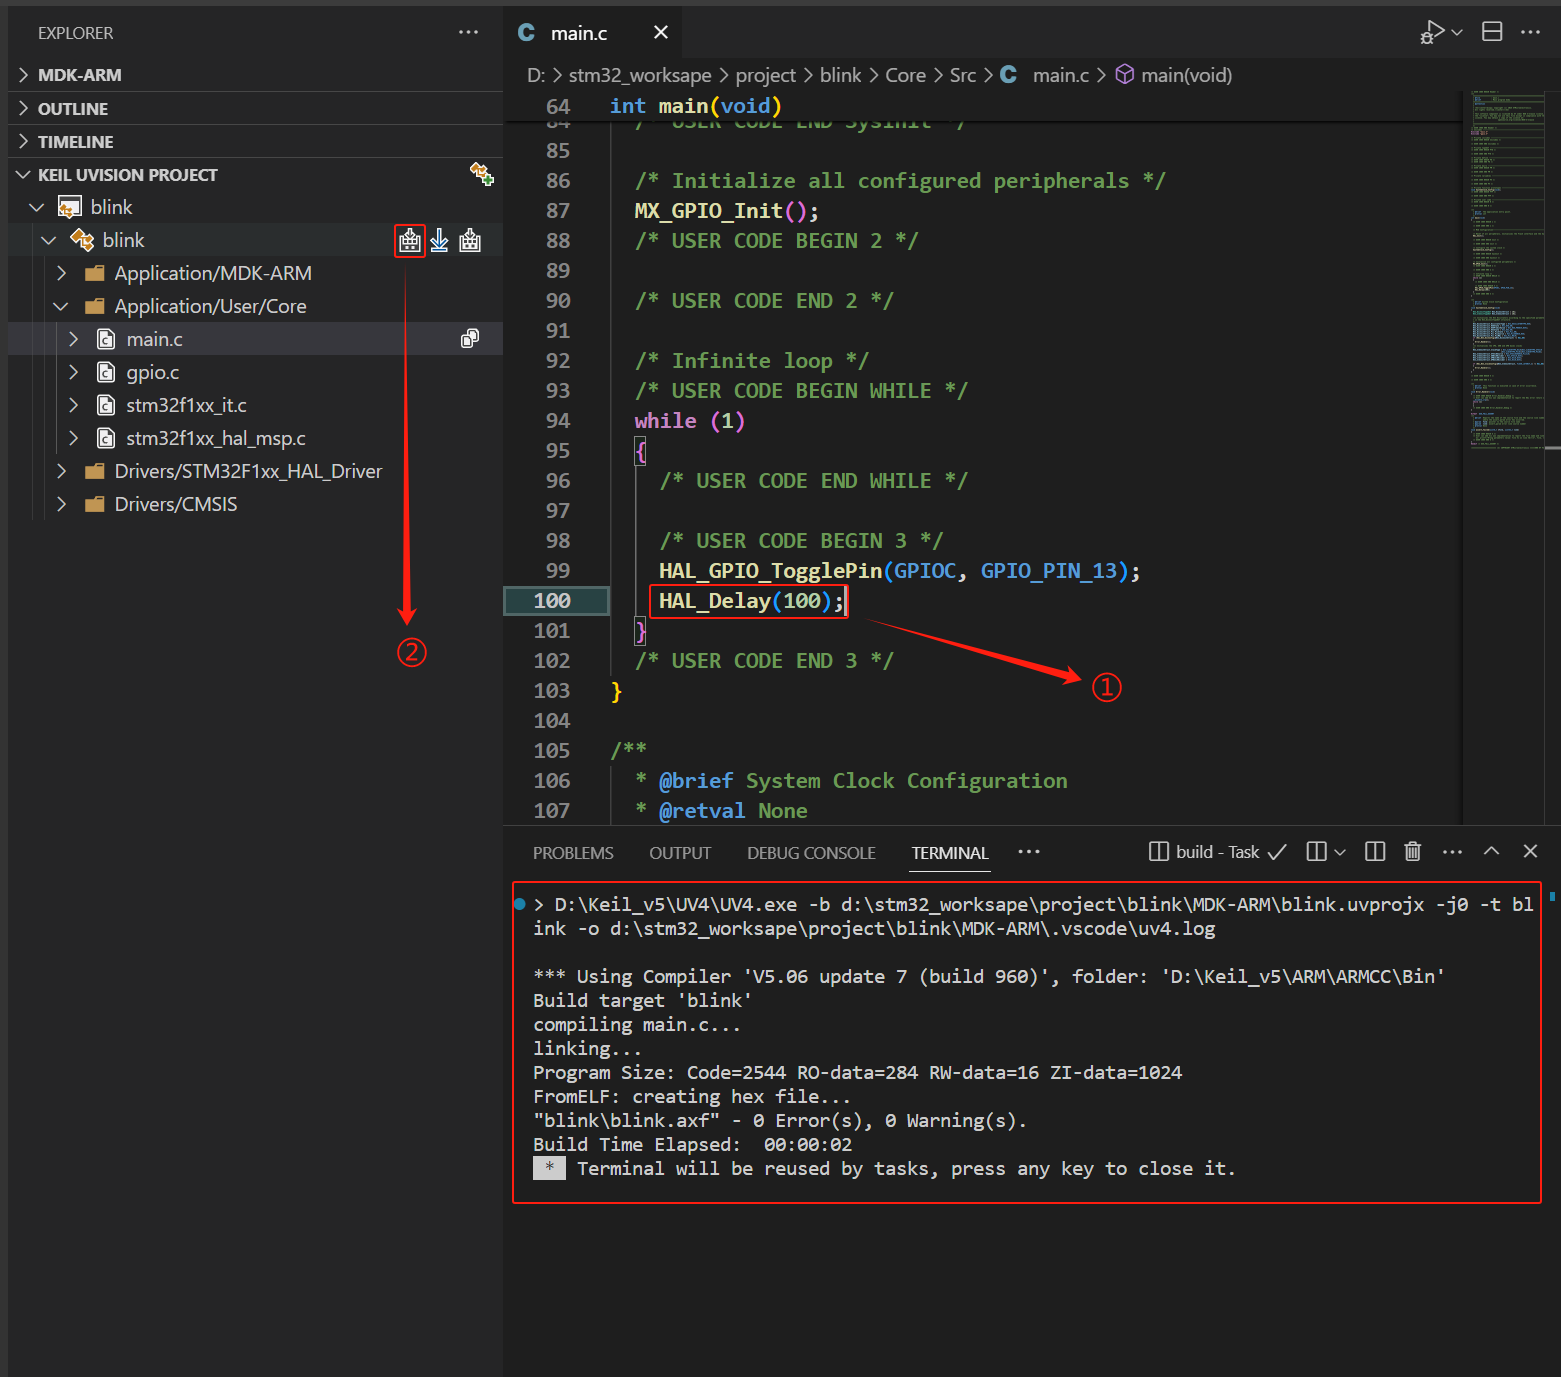This screenshot has height=1377, width=1561.
Task: Click the terminal 'Build target' output line
Action: click(x=642, y=1000)
